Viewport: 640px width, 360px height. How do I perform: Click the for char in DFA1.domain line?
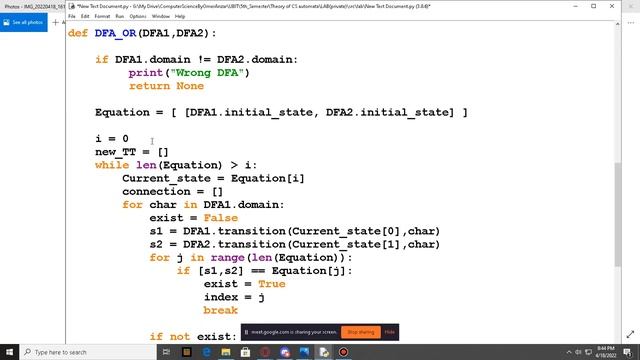pos(203,204)
